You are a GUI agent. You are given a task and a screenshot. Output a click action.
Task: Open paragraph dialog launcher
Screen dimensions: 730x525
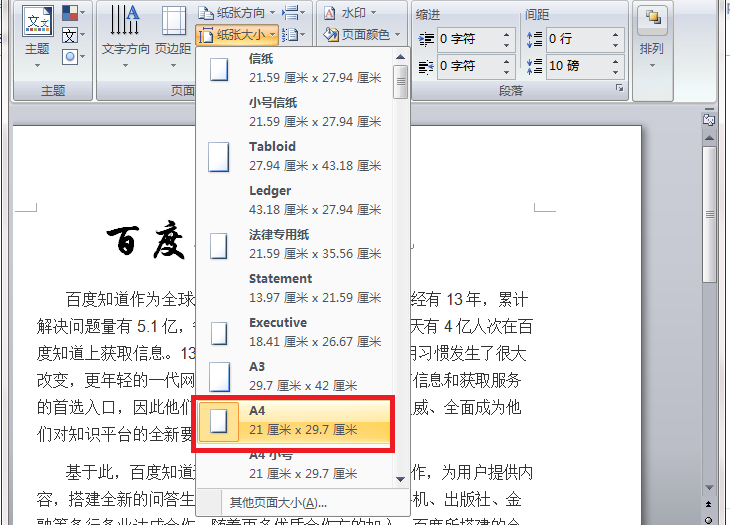pos(619,88)
